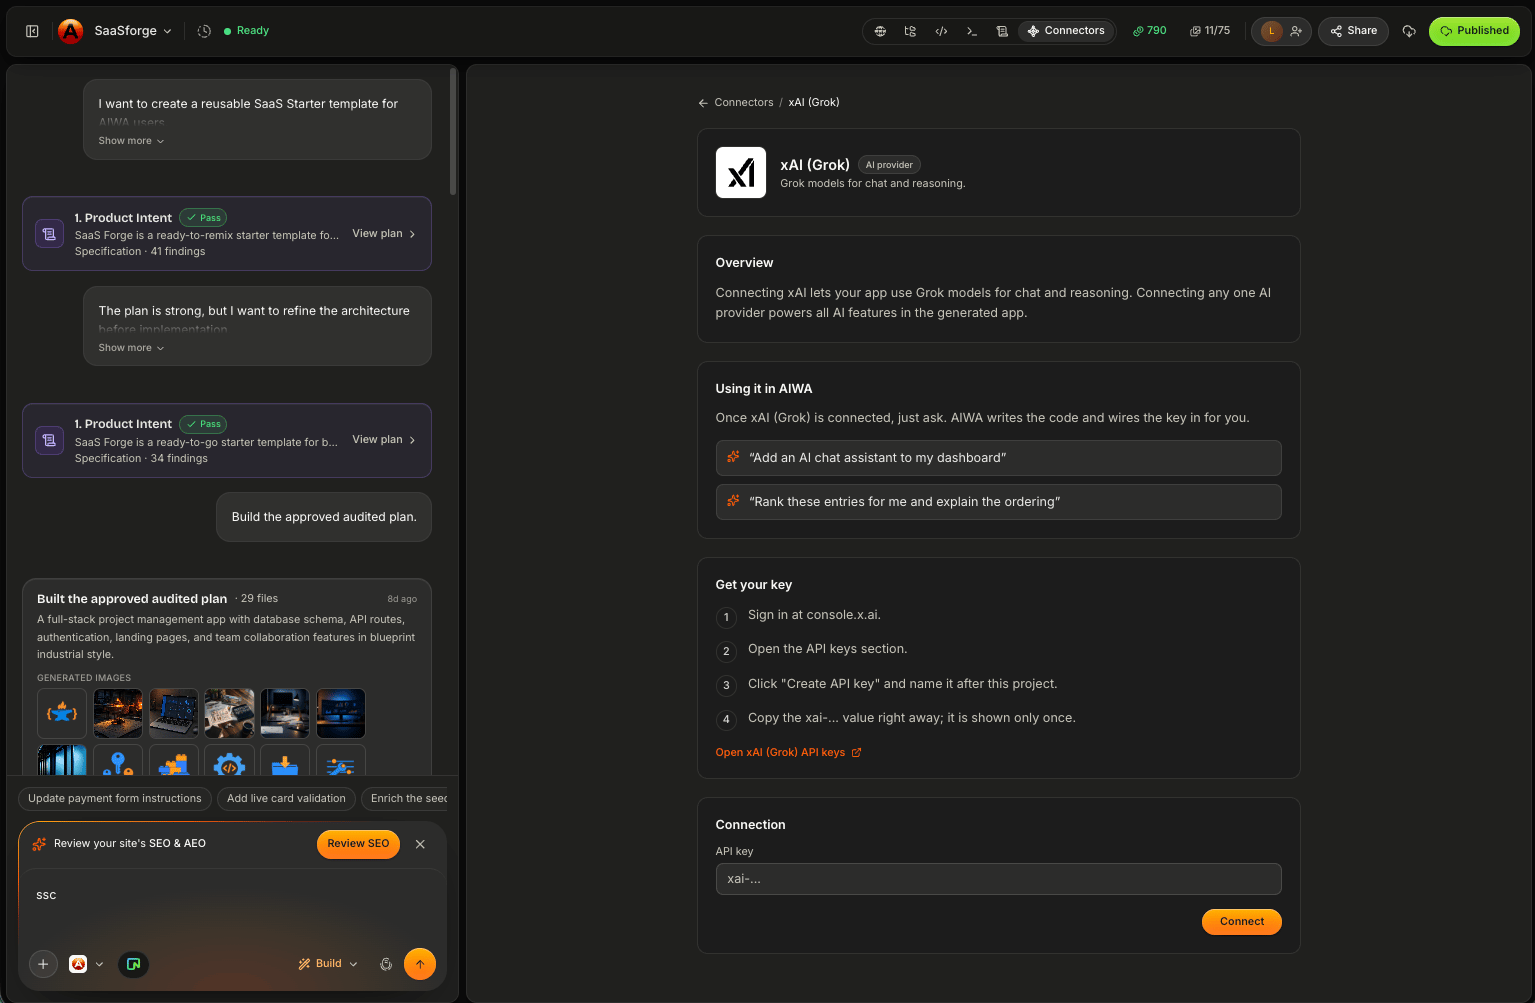Click the invite collaborator icon
Screen dimensions: 1535x1003
click(1296, 31)
